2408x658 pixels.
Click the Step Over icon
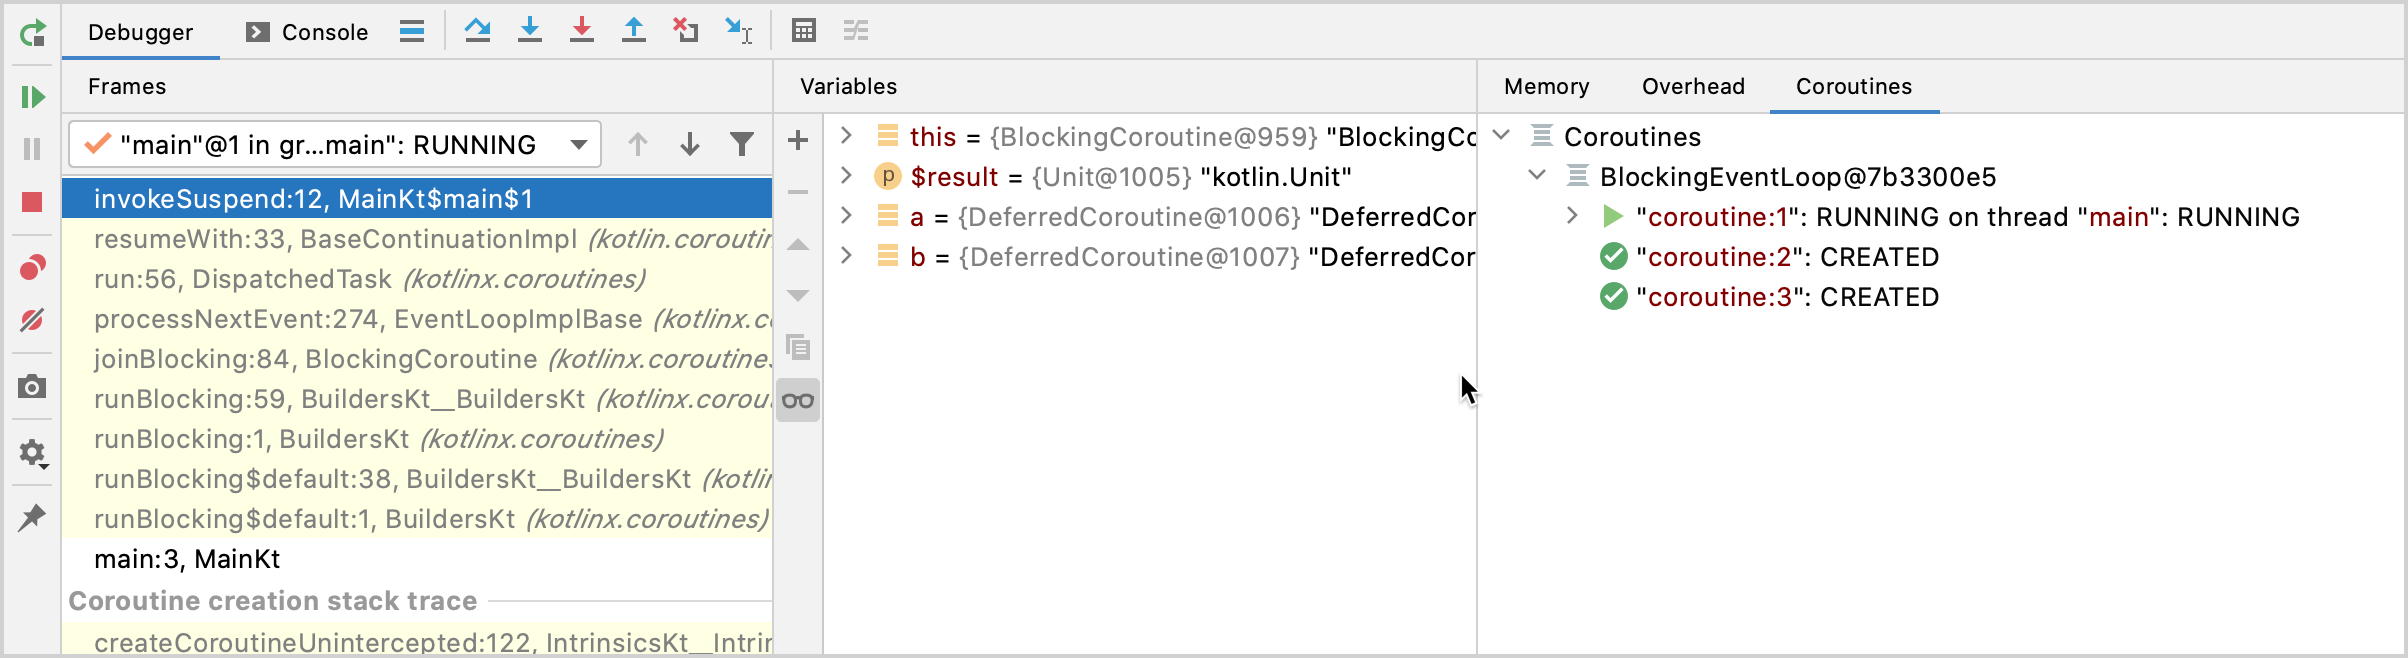tap(477, 30)
